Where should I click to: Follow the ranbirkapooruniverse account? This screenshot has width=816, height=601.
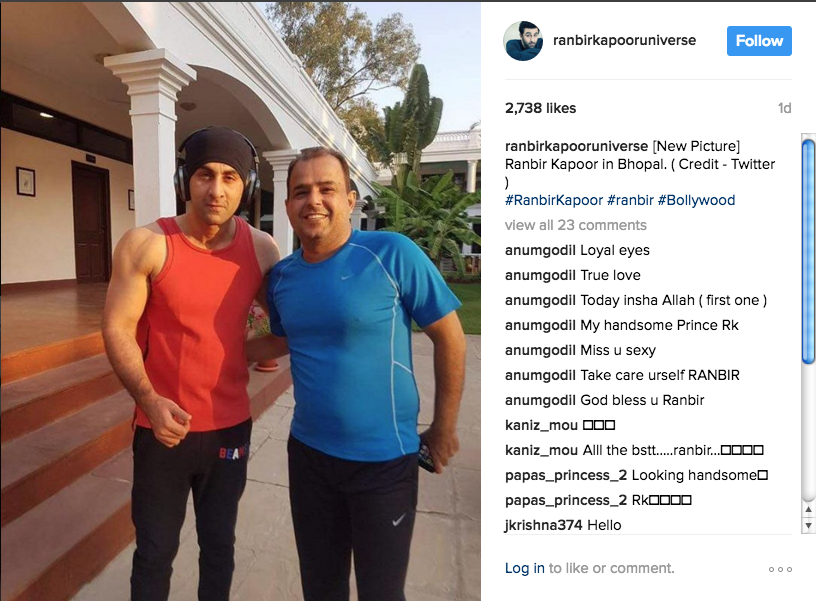click(x=759, y=41)
